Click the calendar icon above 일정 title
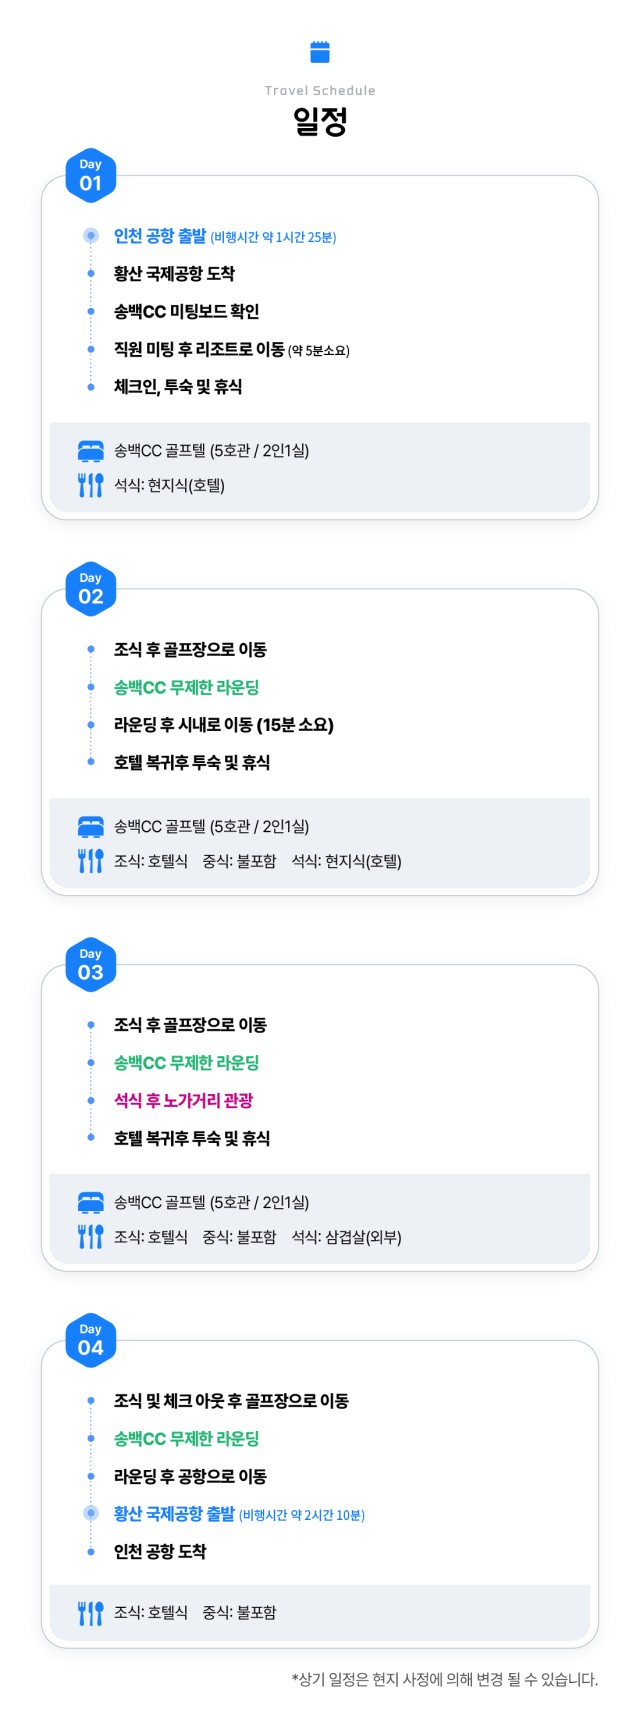640x1715 pixels. (x=320, y=52)
